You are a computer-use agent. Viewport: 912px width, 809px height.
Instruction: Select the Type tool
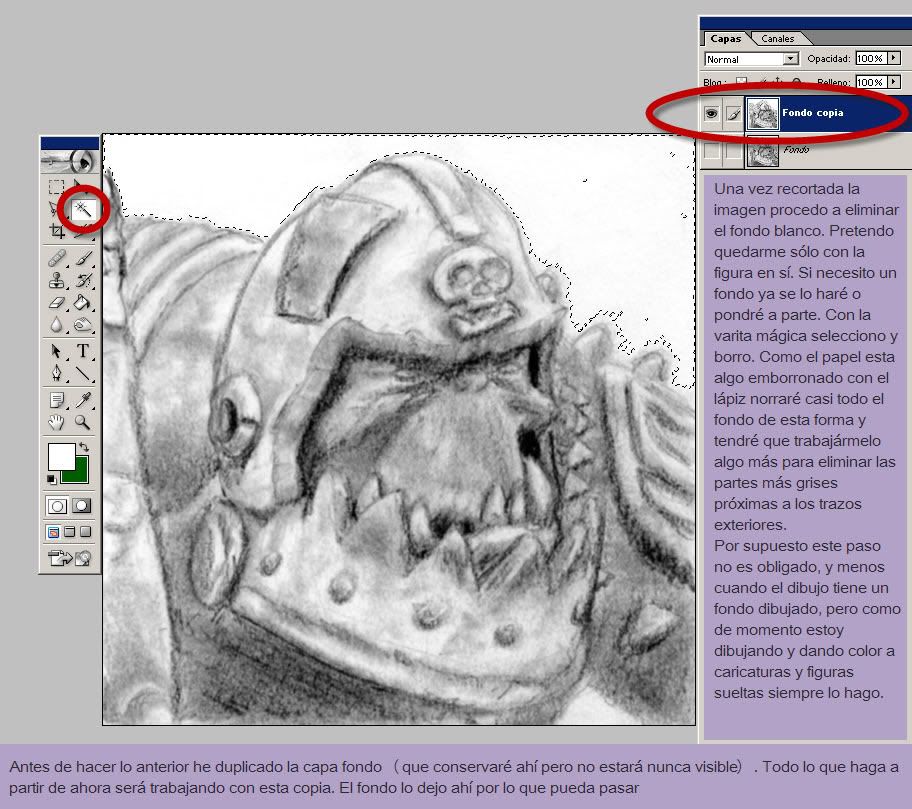point(83,351)
